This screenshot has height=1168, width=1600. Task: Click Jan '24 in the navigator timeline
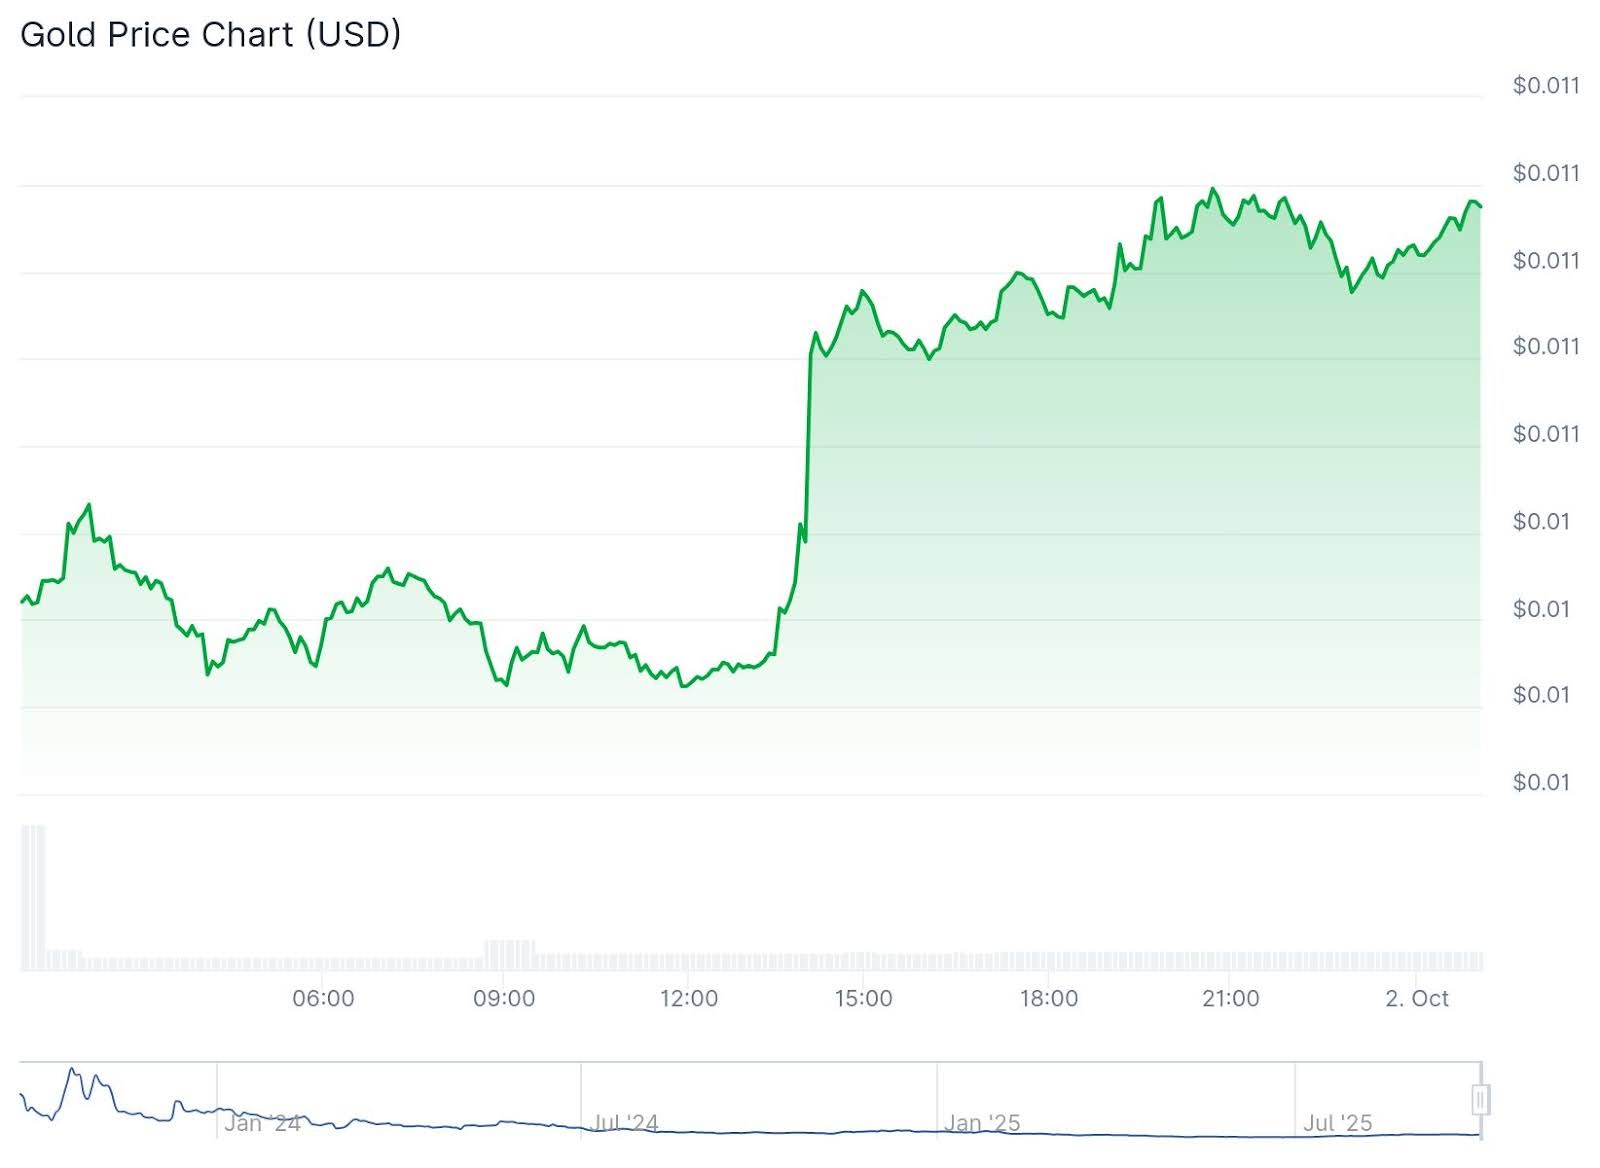tap(262, 1123)
